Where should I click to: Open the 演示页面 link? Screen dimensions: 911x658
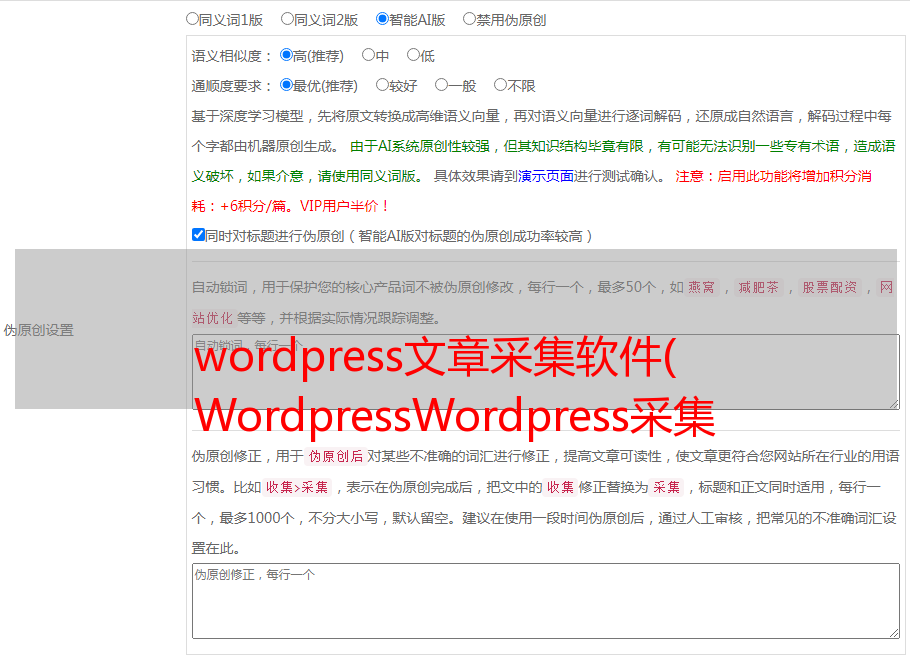546,176
